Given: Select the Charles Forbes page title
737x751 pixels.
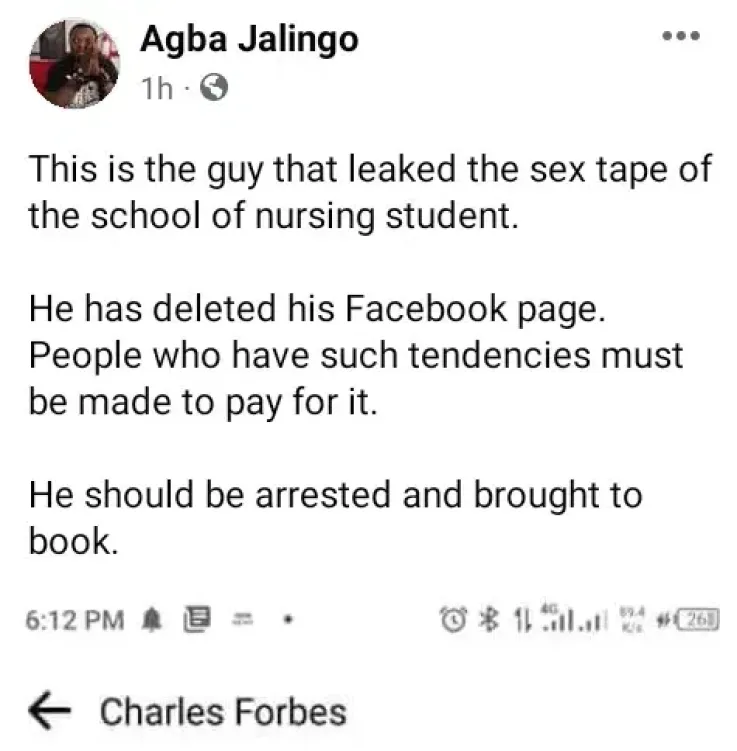Looking at the screenshot, I should click(223, 712).
